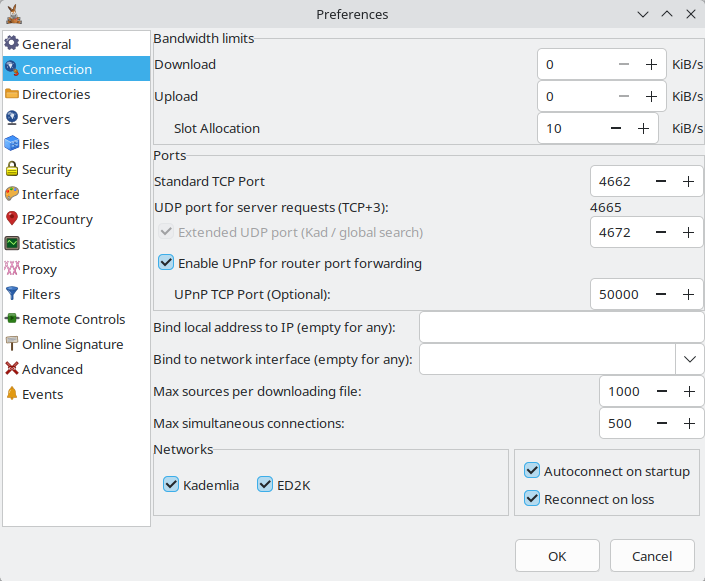
Task: Click the disabled Extended UDP port checkbox
Action: tap(166, 232)
